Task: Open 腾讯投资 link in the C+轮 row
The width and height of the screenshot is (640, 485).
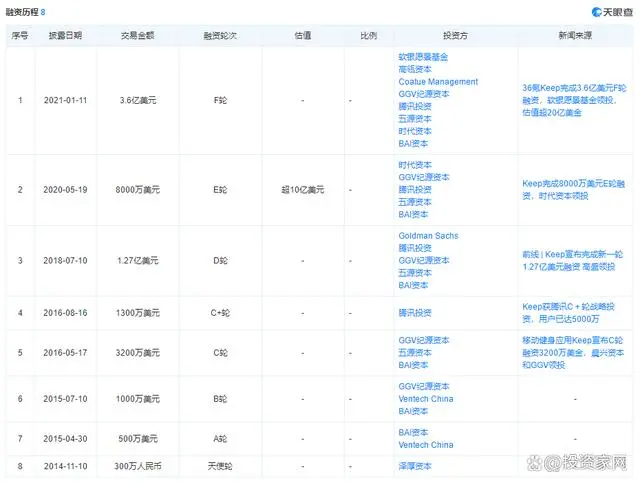Action: click(415, 313)
